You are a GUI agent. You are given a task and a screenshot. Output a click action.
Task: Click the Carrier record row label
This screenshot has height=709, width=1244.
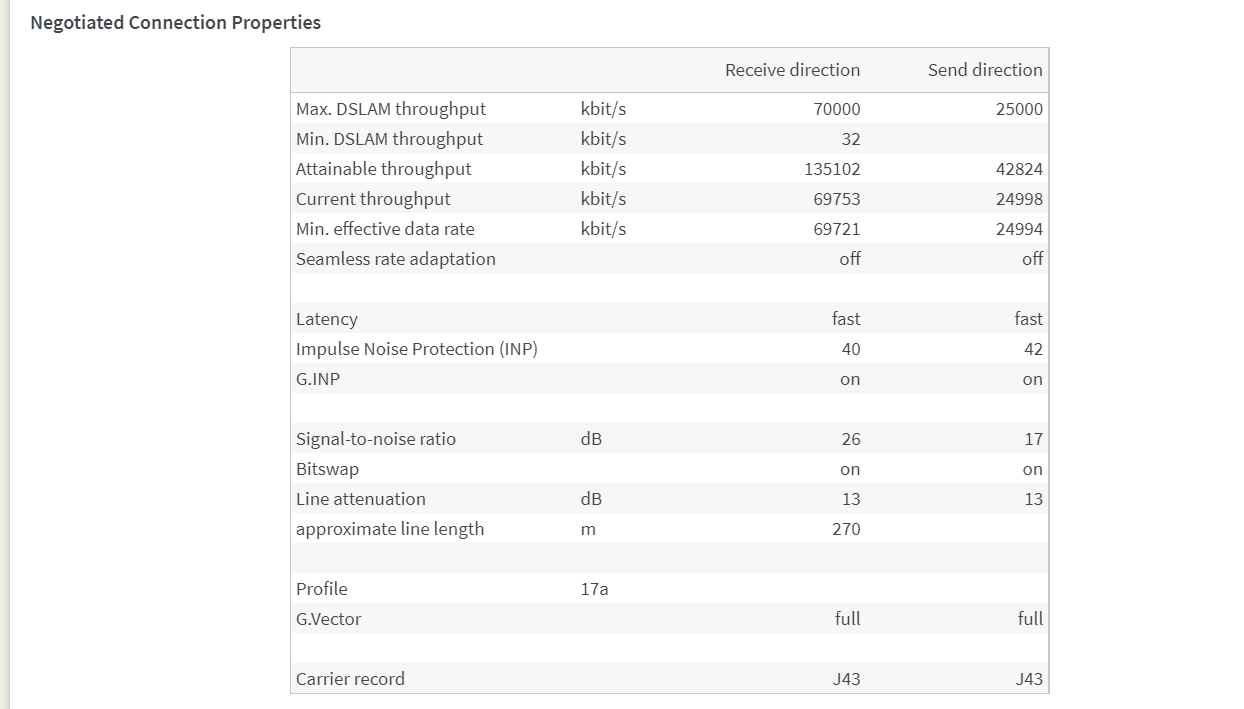tap(350, 679)
